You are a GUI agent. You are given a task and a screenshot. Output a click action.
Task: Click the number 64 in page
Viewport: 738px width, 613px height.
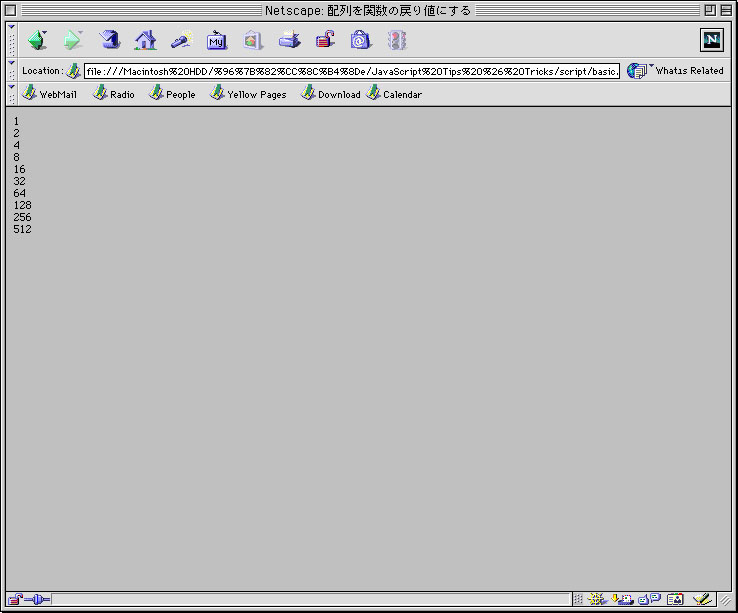coord(19,194)
